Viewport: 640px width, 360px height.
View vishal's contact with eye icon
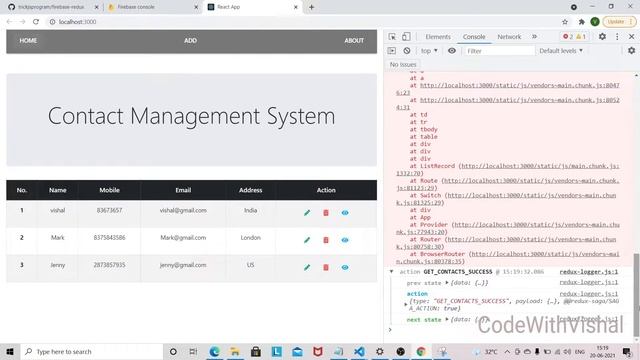(345, 213)
